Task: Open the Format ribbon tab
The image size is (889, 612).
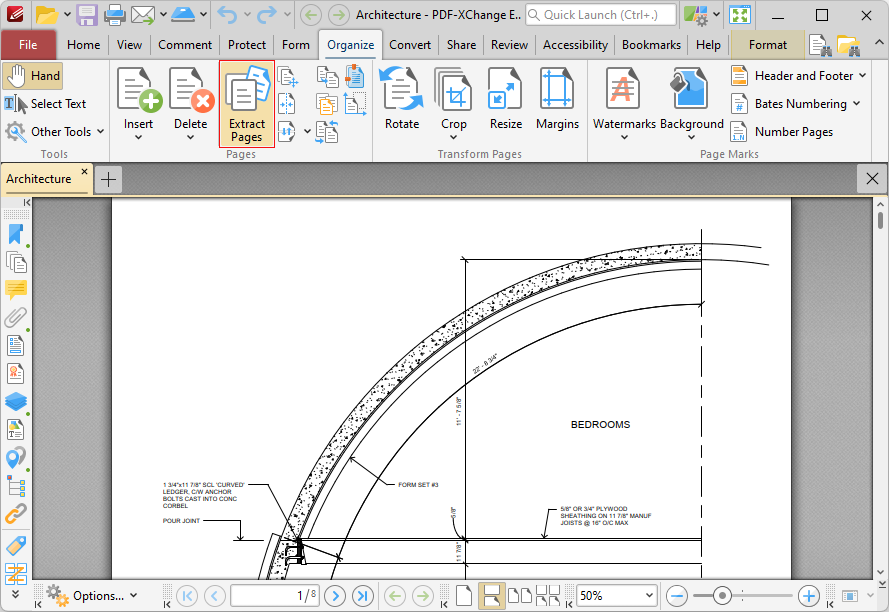Action: point(768,45)
